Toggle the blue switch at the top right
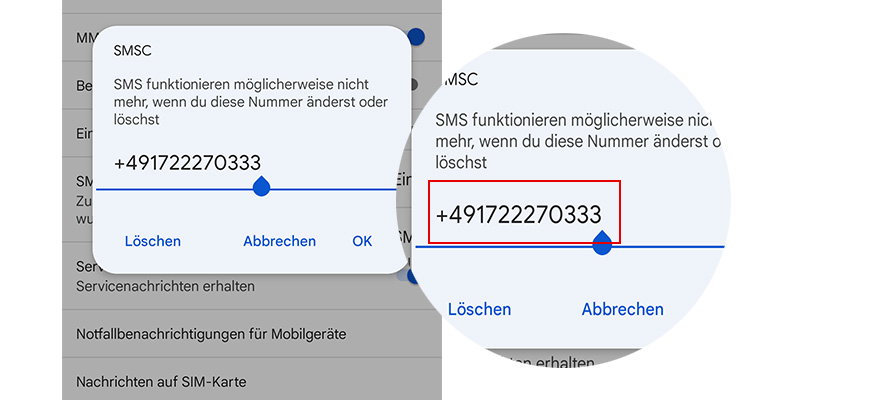Image resolution: width=879 pixels, height=400 pixels. click(416, 37)
